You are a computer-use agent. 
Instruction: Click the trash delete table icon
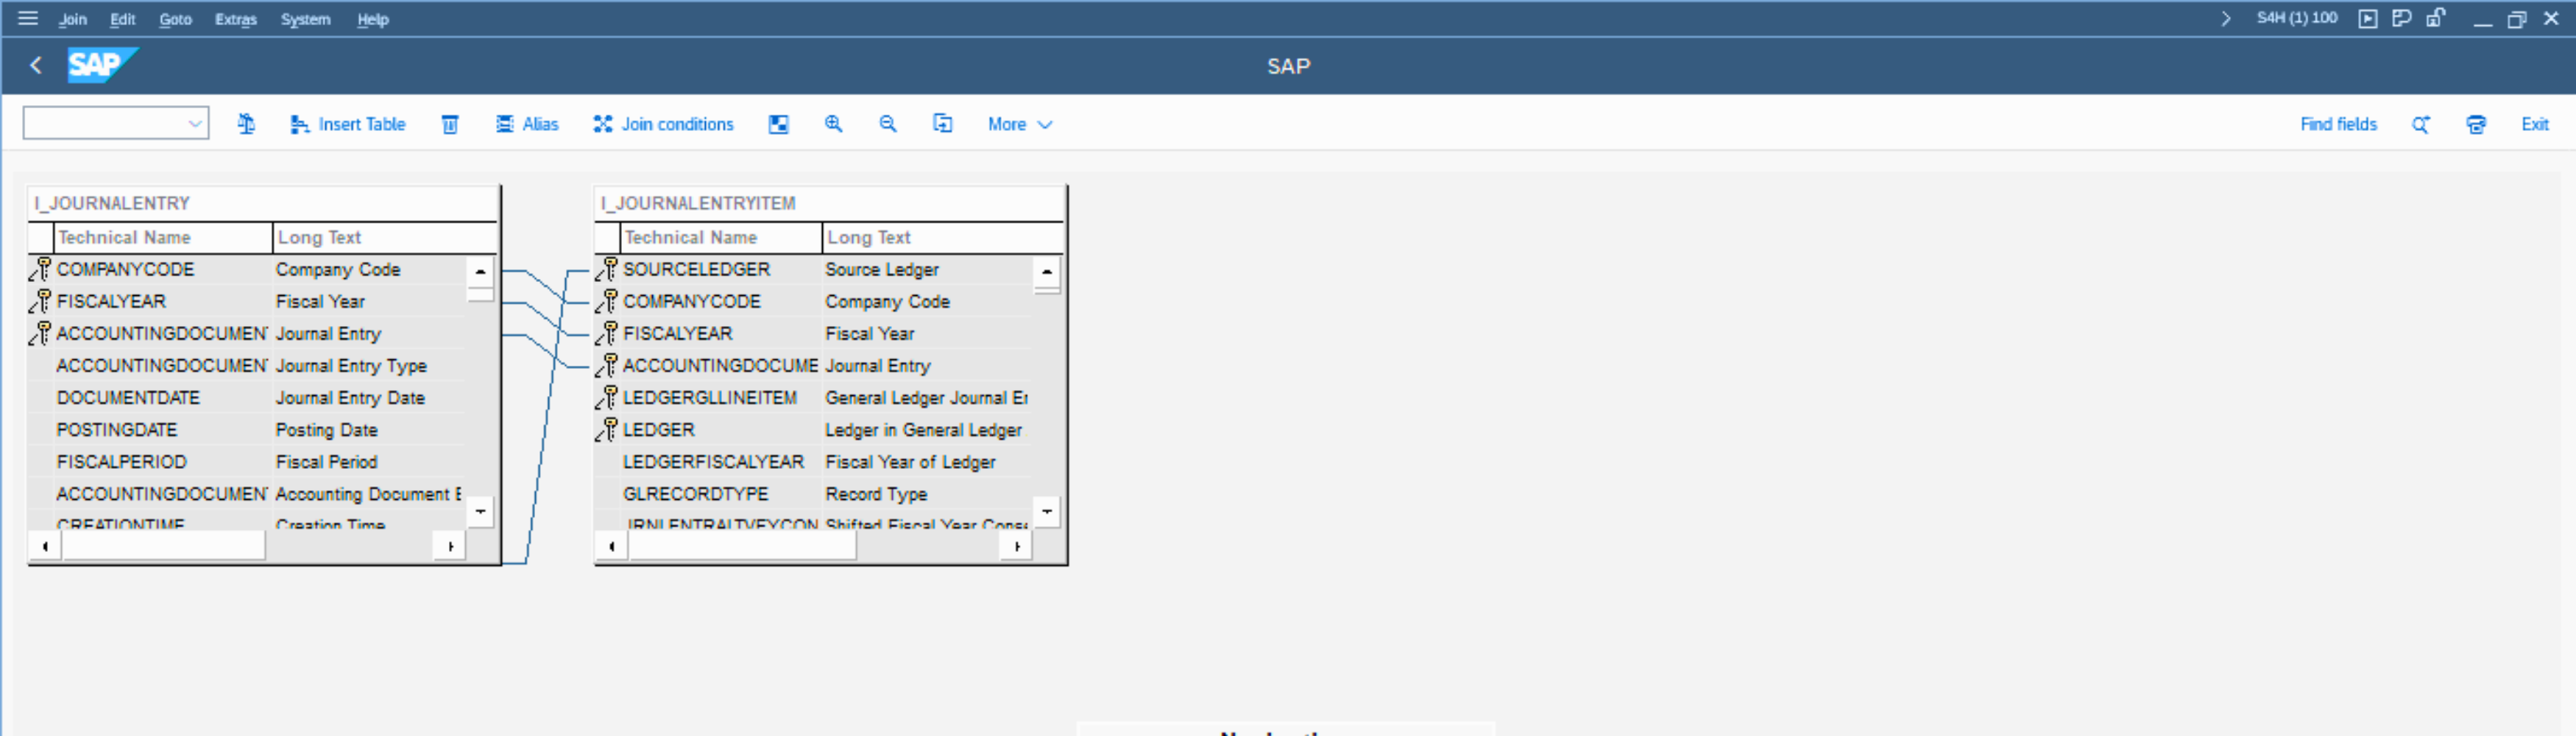pyautogui.click(x=450, y=124)
